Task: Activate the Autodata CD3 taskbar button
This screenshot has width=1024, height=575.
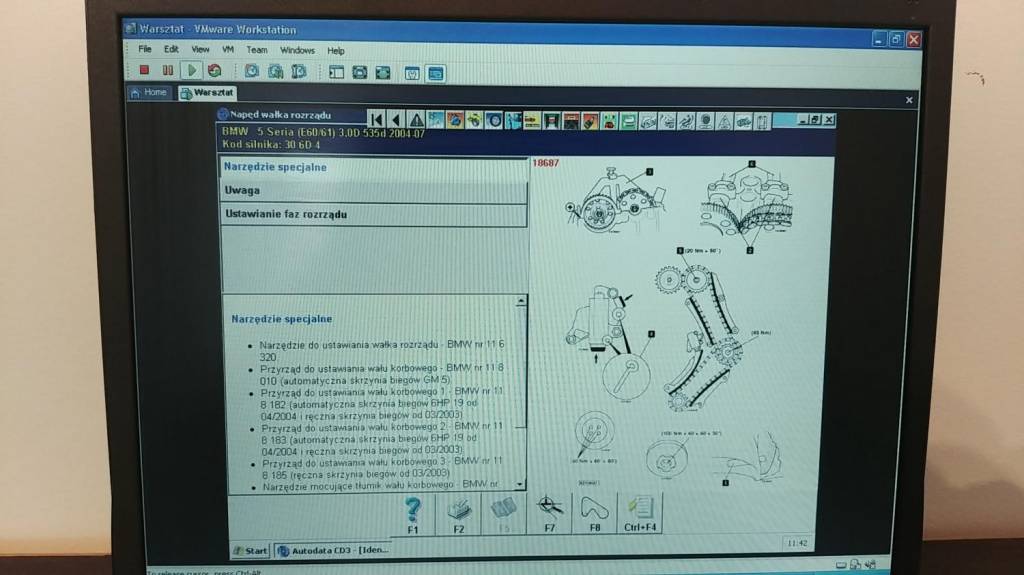Action: click(333, 551)
